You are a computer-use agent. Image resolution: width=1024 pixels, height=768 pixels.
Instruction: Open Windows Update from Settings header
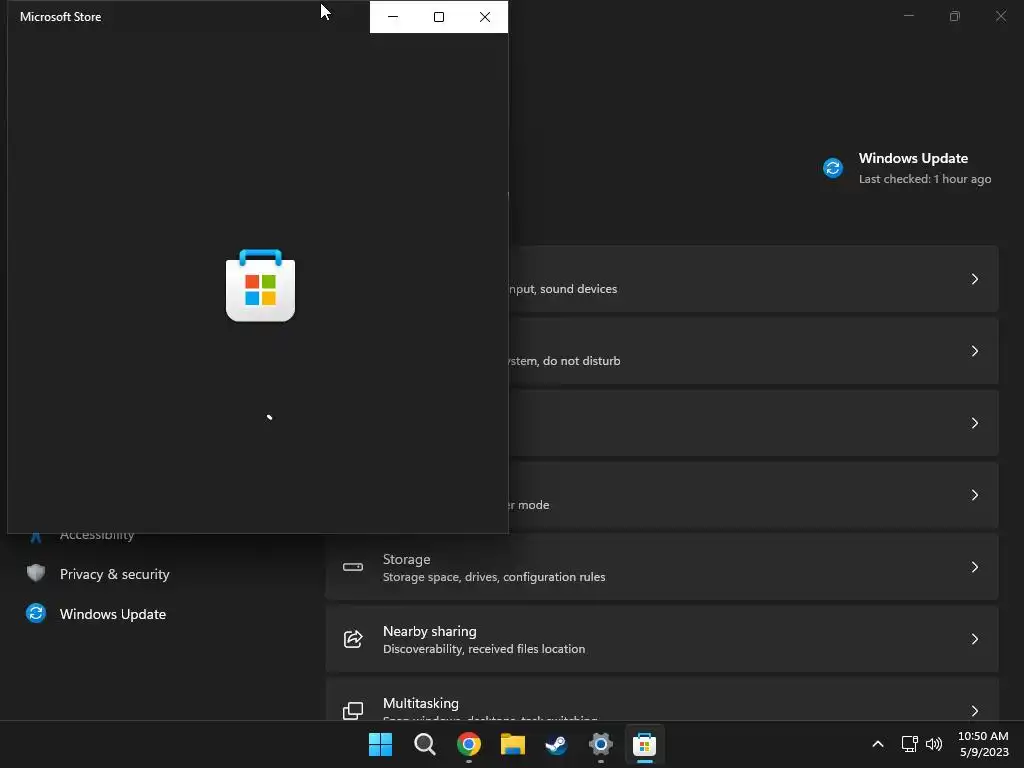click(x=907, y=168)
